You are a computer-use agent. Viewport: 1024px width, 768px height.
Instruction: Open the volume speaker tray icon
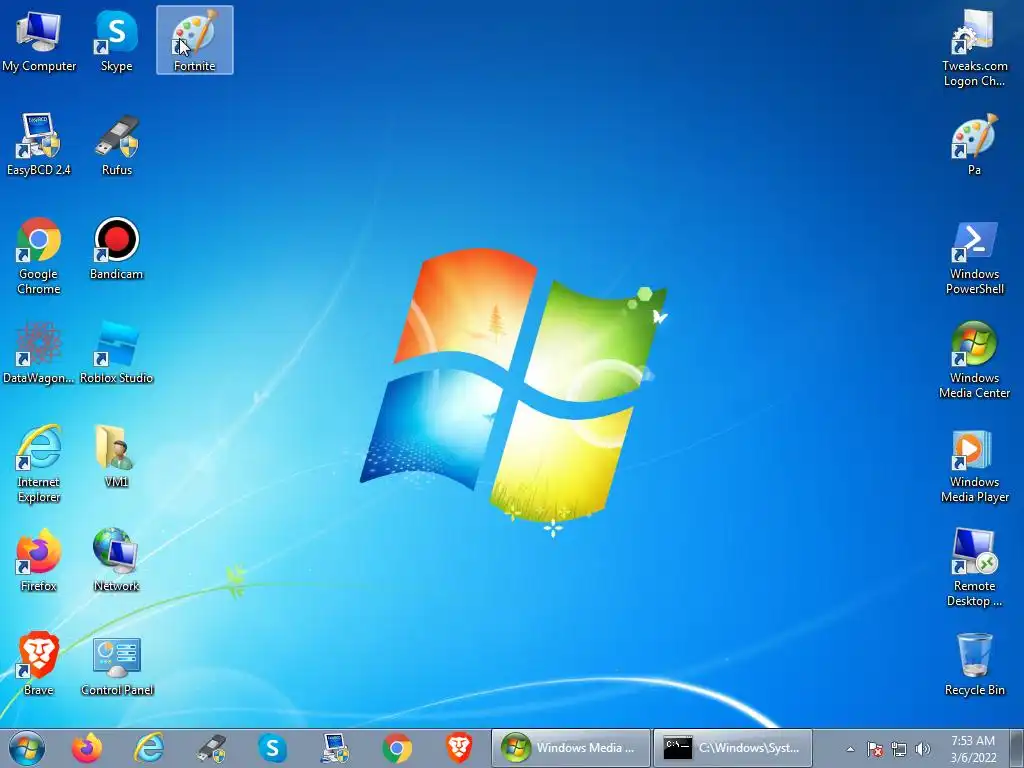pos(923,749)
